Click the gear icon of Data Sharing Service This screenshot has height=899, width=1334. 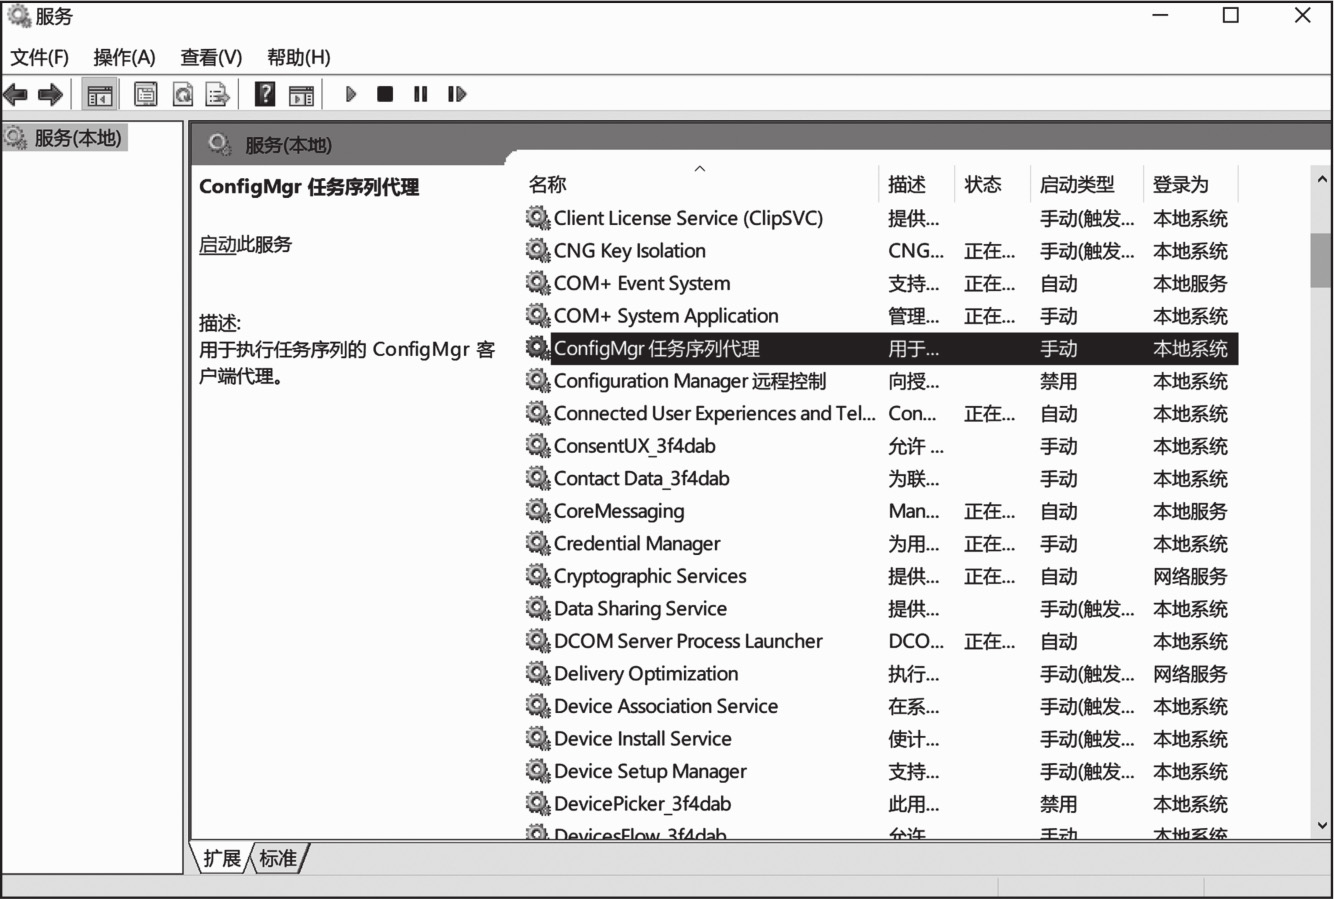point(538,608)
